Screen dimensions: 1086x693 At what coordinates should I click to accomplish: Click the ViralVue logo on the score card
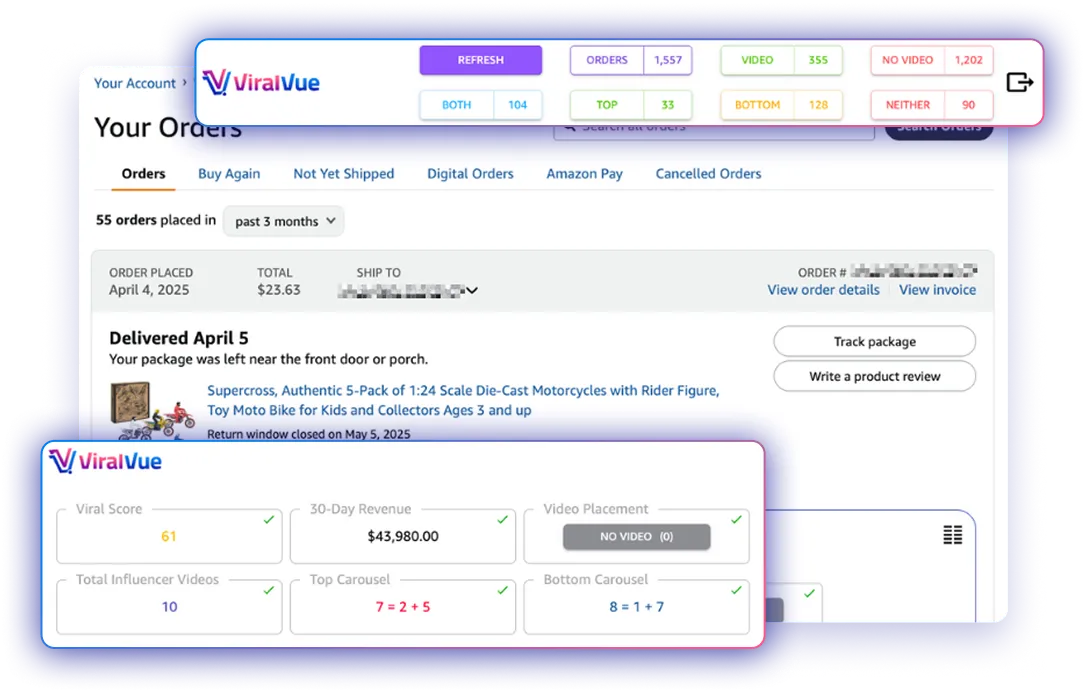pyautogui.click(x=105, y=461)
